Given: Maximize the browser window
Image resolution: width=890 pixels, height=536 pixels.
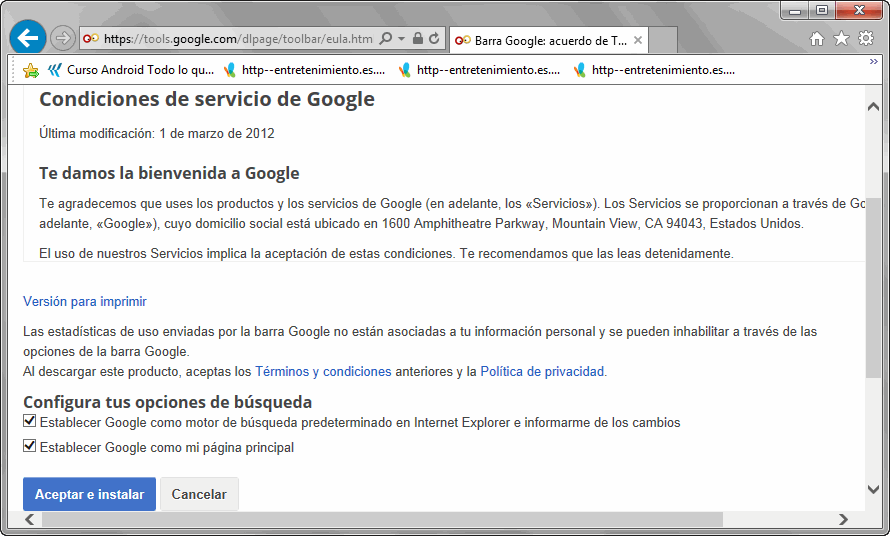Looking at the screenshot, I should [x=822, y=11].
